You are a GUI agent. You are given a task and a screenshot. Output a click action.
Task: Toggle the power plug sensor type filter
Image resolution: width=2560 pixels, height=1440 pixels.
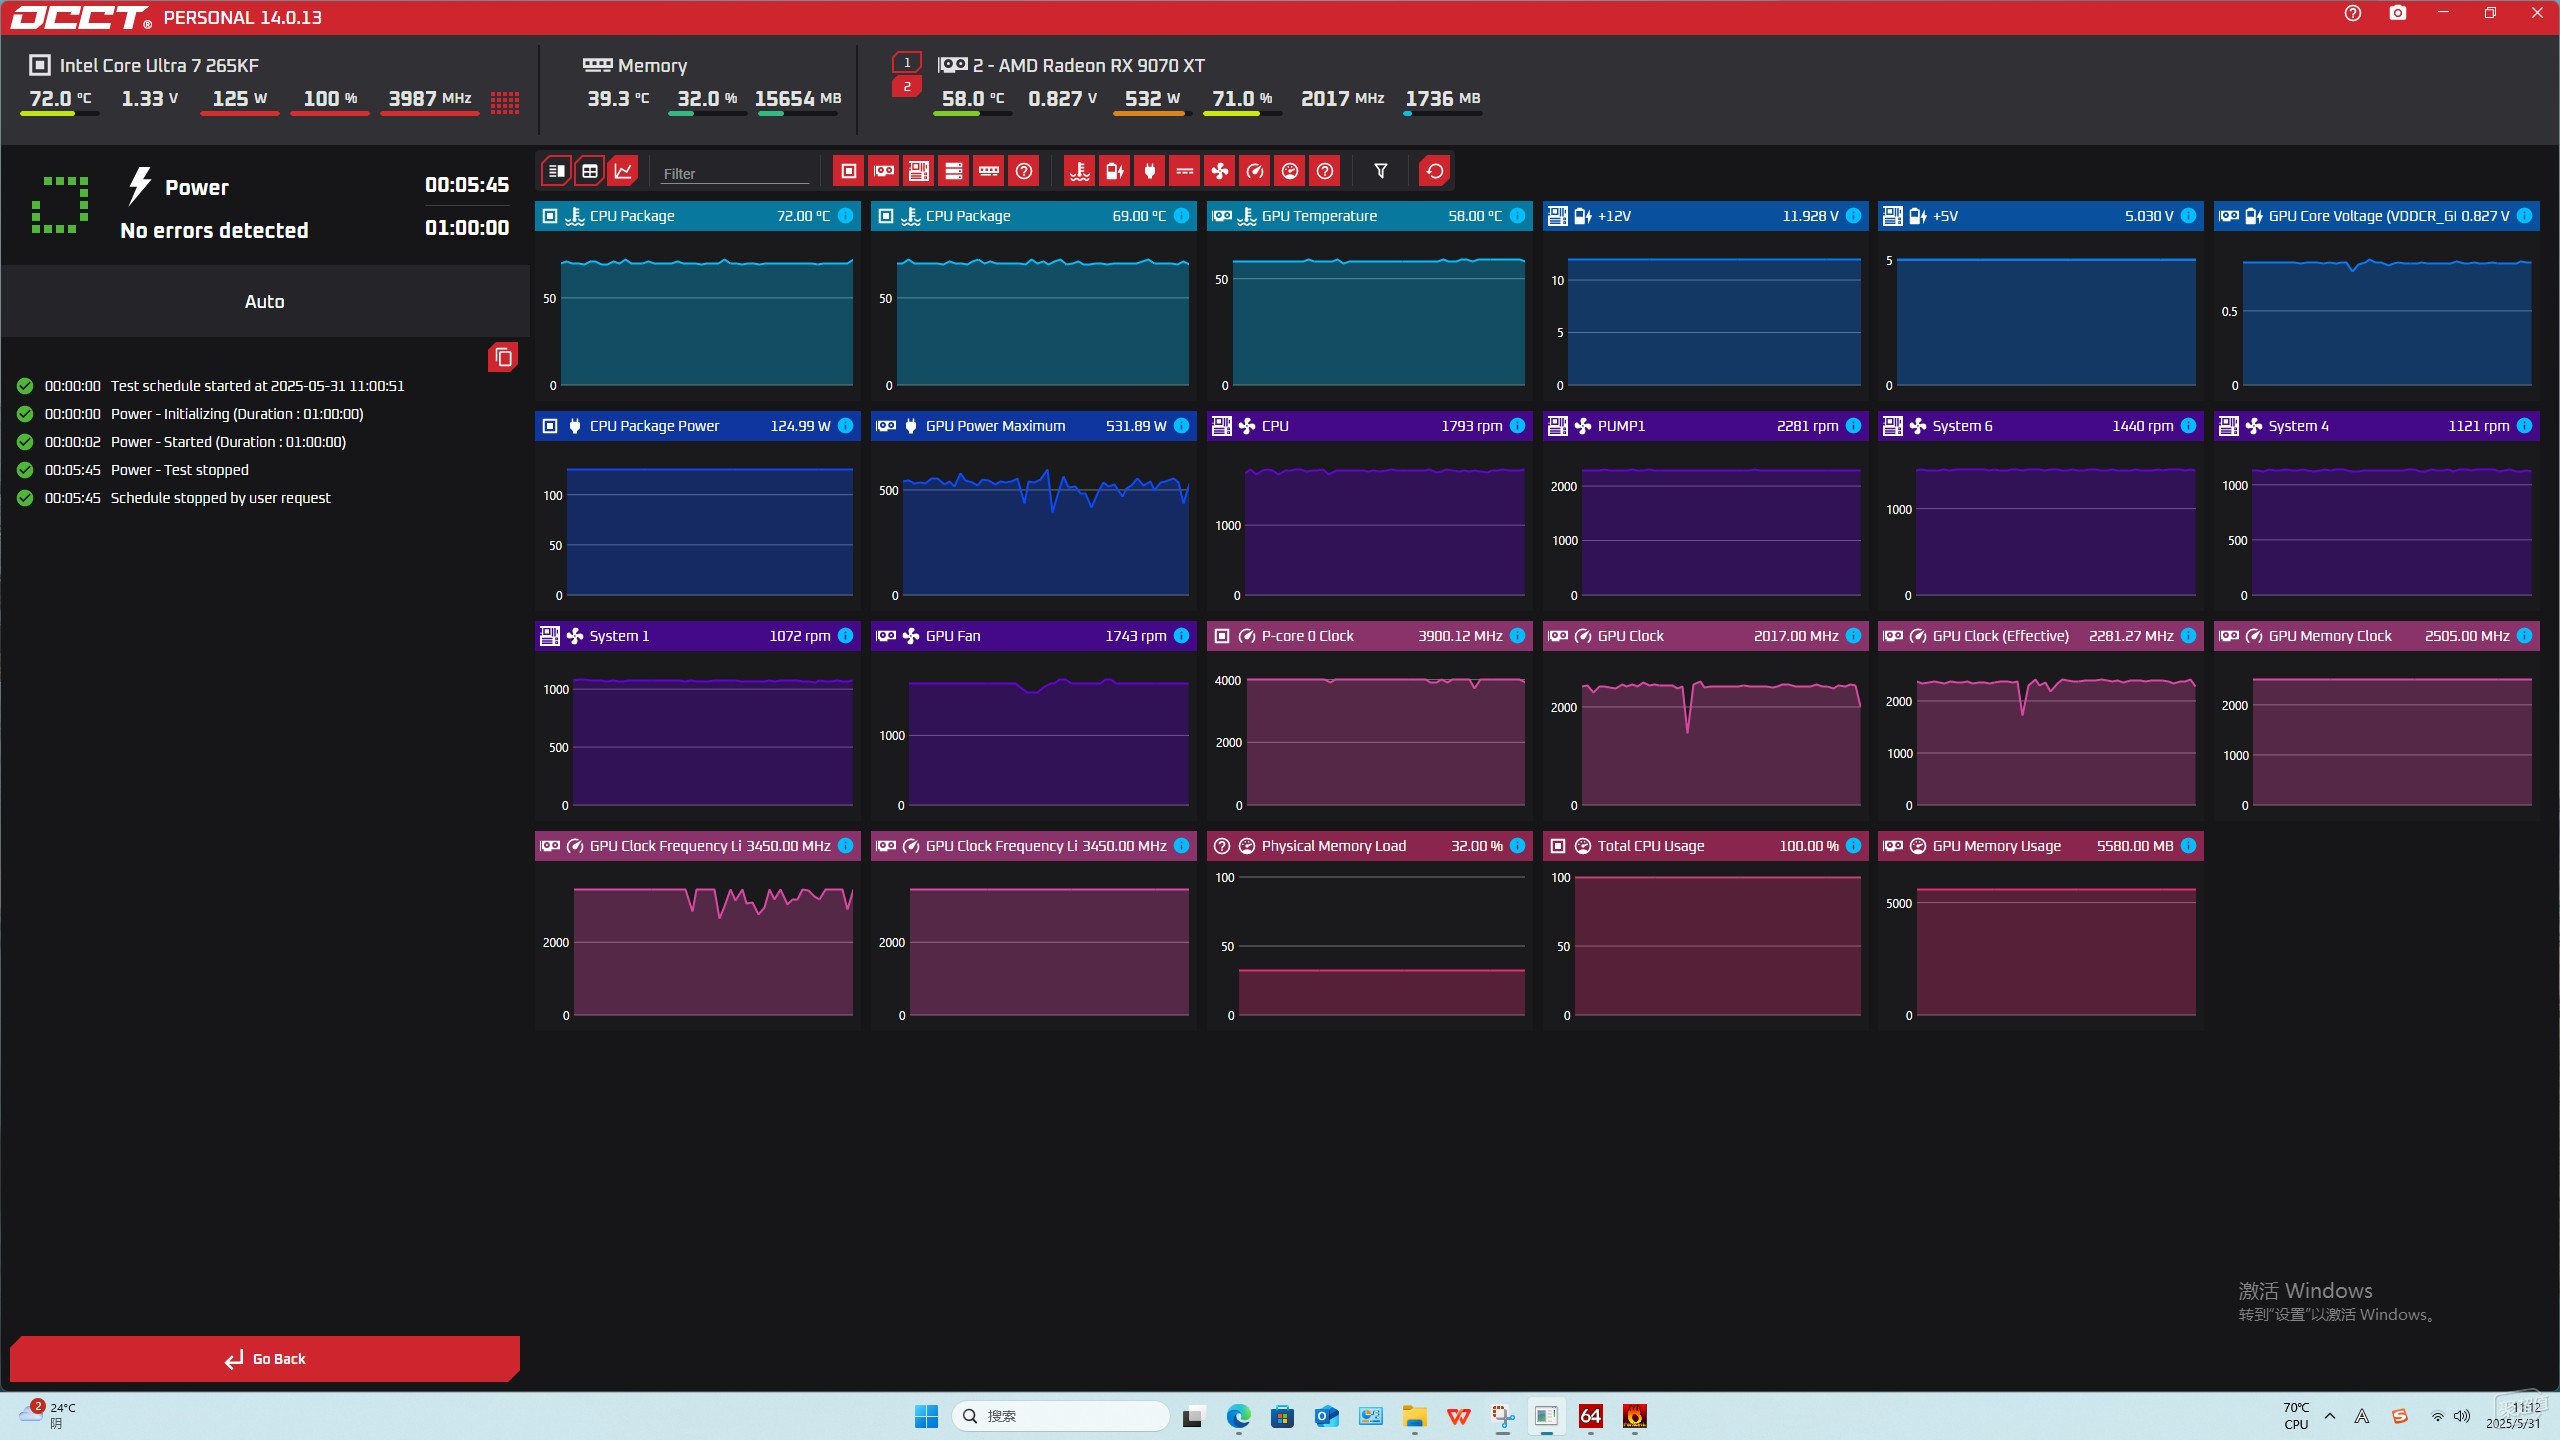(x=1150, y=171)
